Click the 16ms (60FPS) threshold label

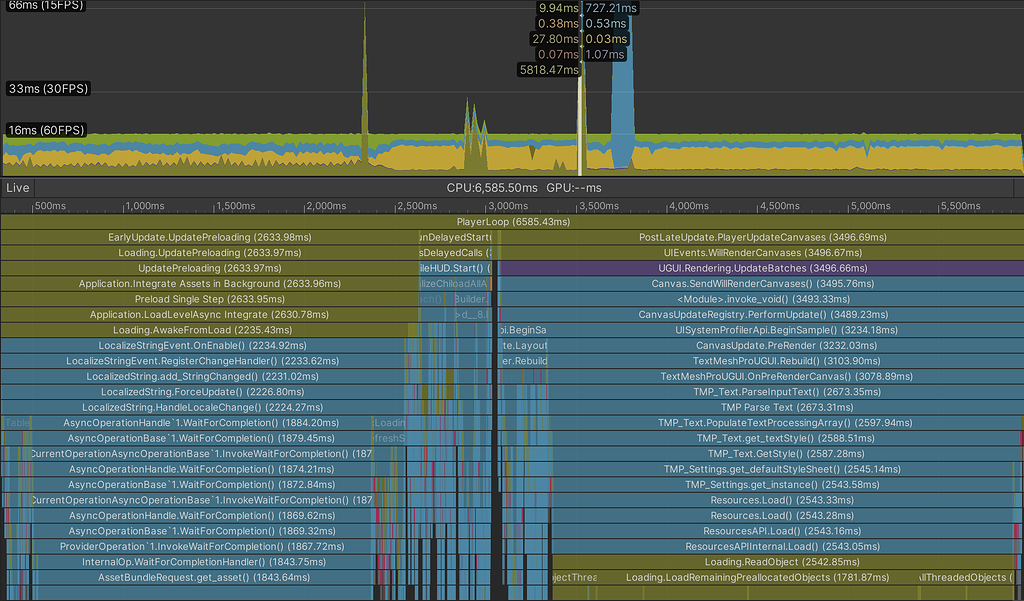pos(48,130)
